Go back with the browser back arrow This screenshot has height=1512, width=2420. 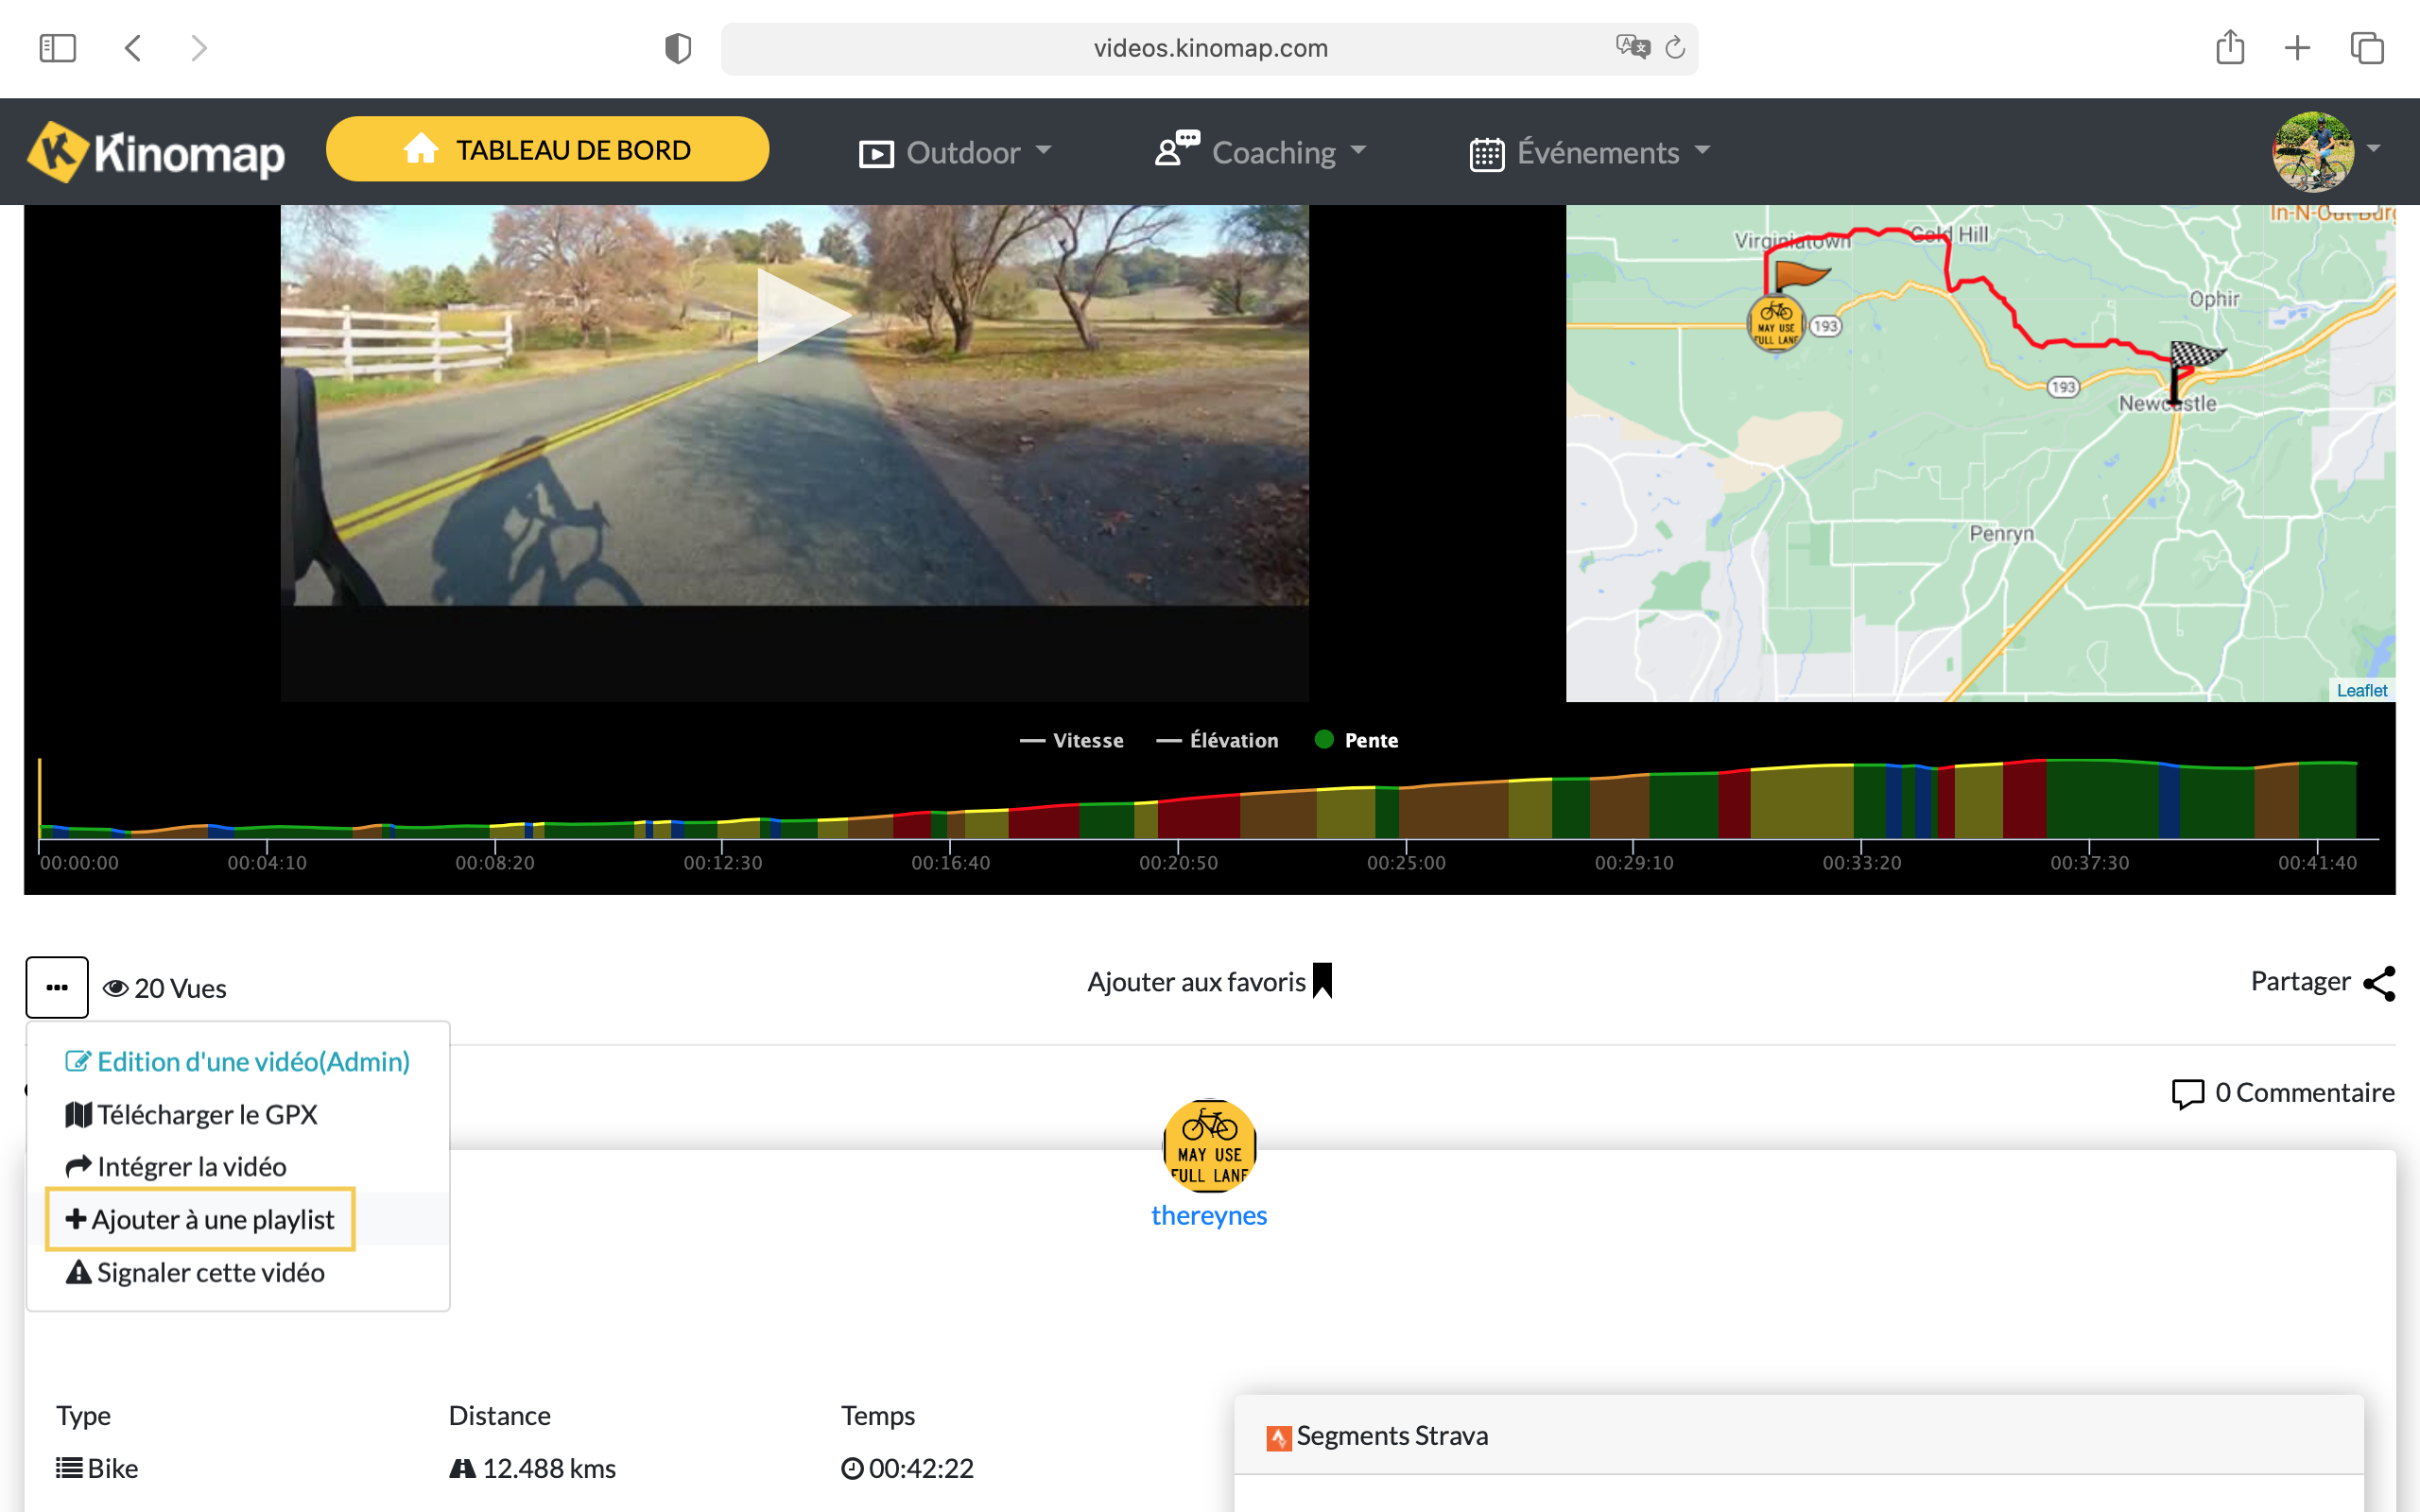click(133, 48)
